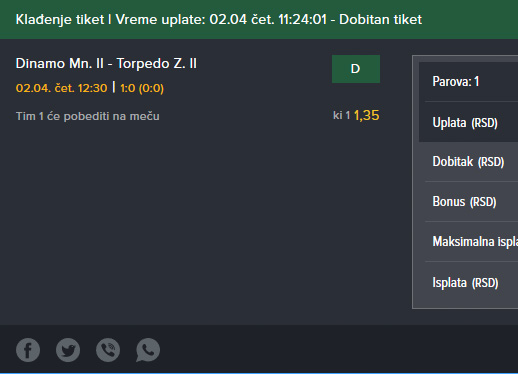
Task: Share ticket on Facebook
Action: click(x=28, y=350)
